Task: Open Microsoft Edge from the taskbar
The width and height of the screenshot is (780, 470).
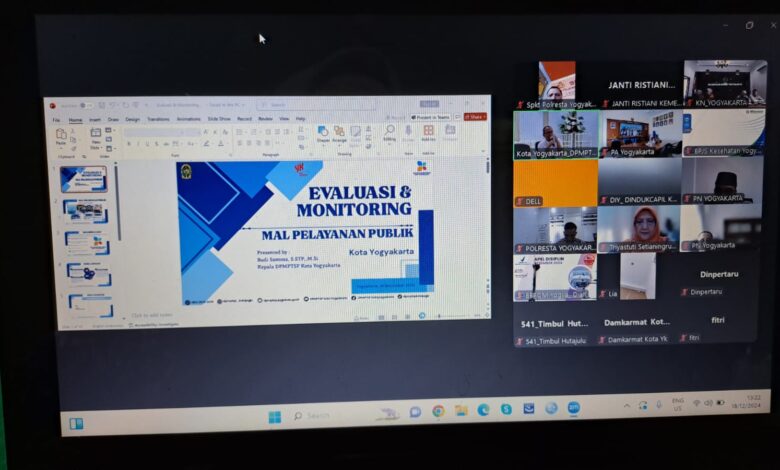Action: pos(484,409)
